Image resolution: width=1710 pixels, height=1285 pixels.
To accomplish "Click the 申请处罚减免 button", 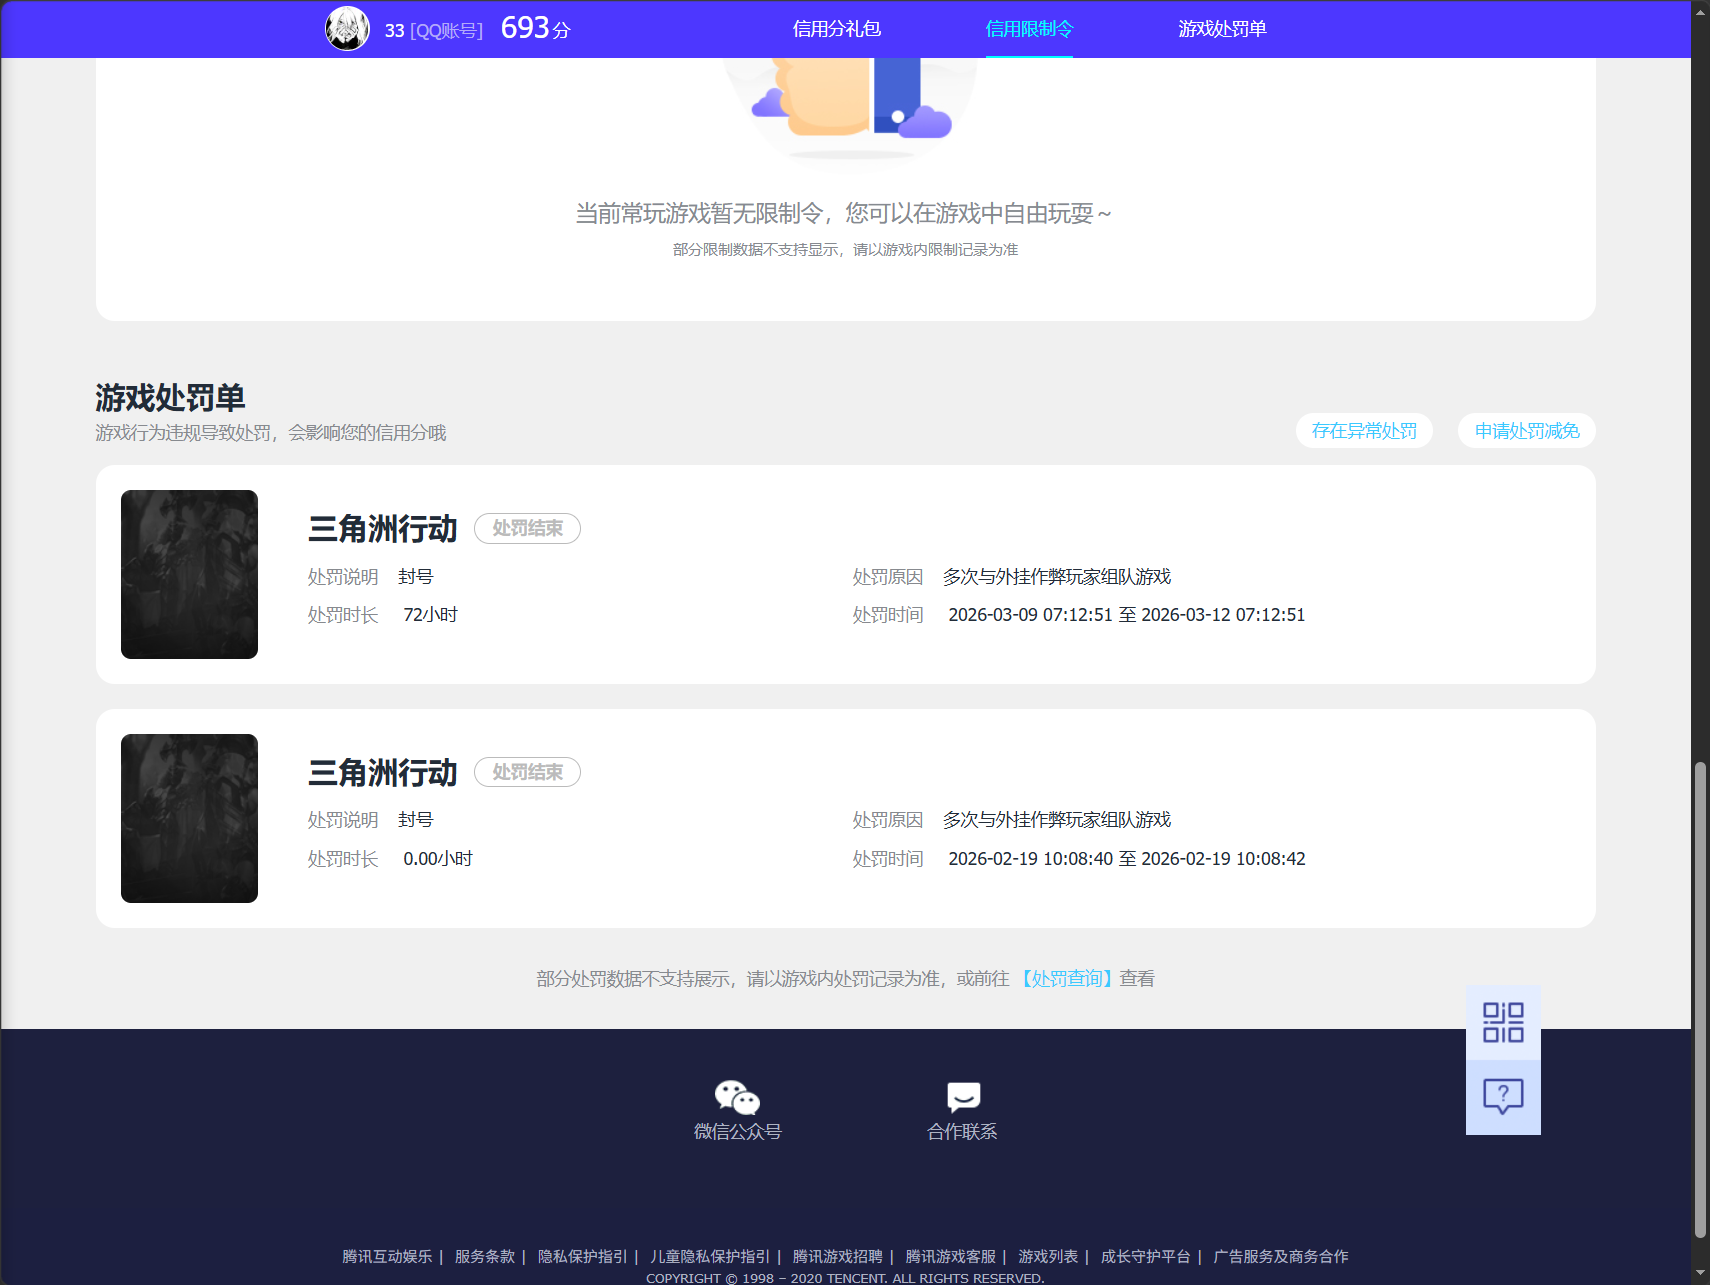I will (1527, 431).
